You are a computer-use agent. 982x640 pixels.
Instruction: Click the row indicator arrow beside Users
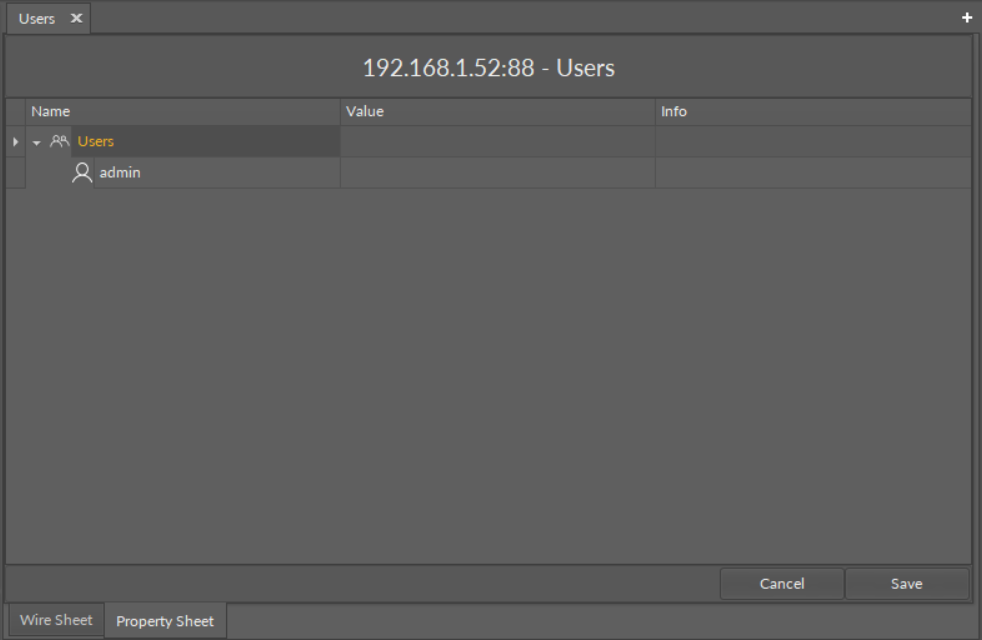15,142
